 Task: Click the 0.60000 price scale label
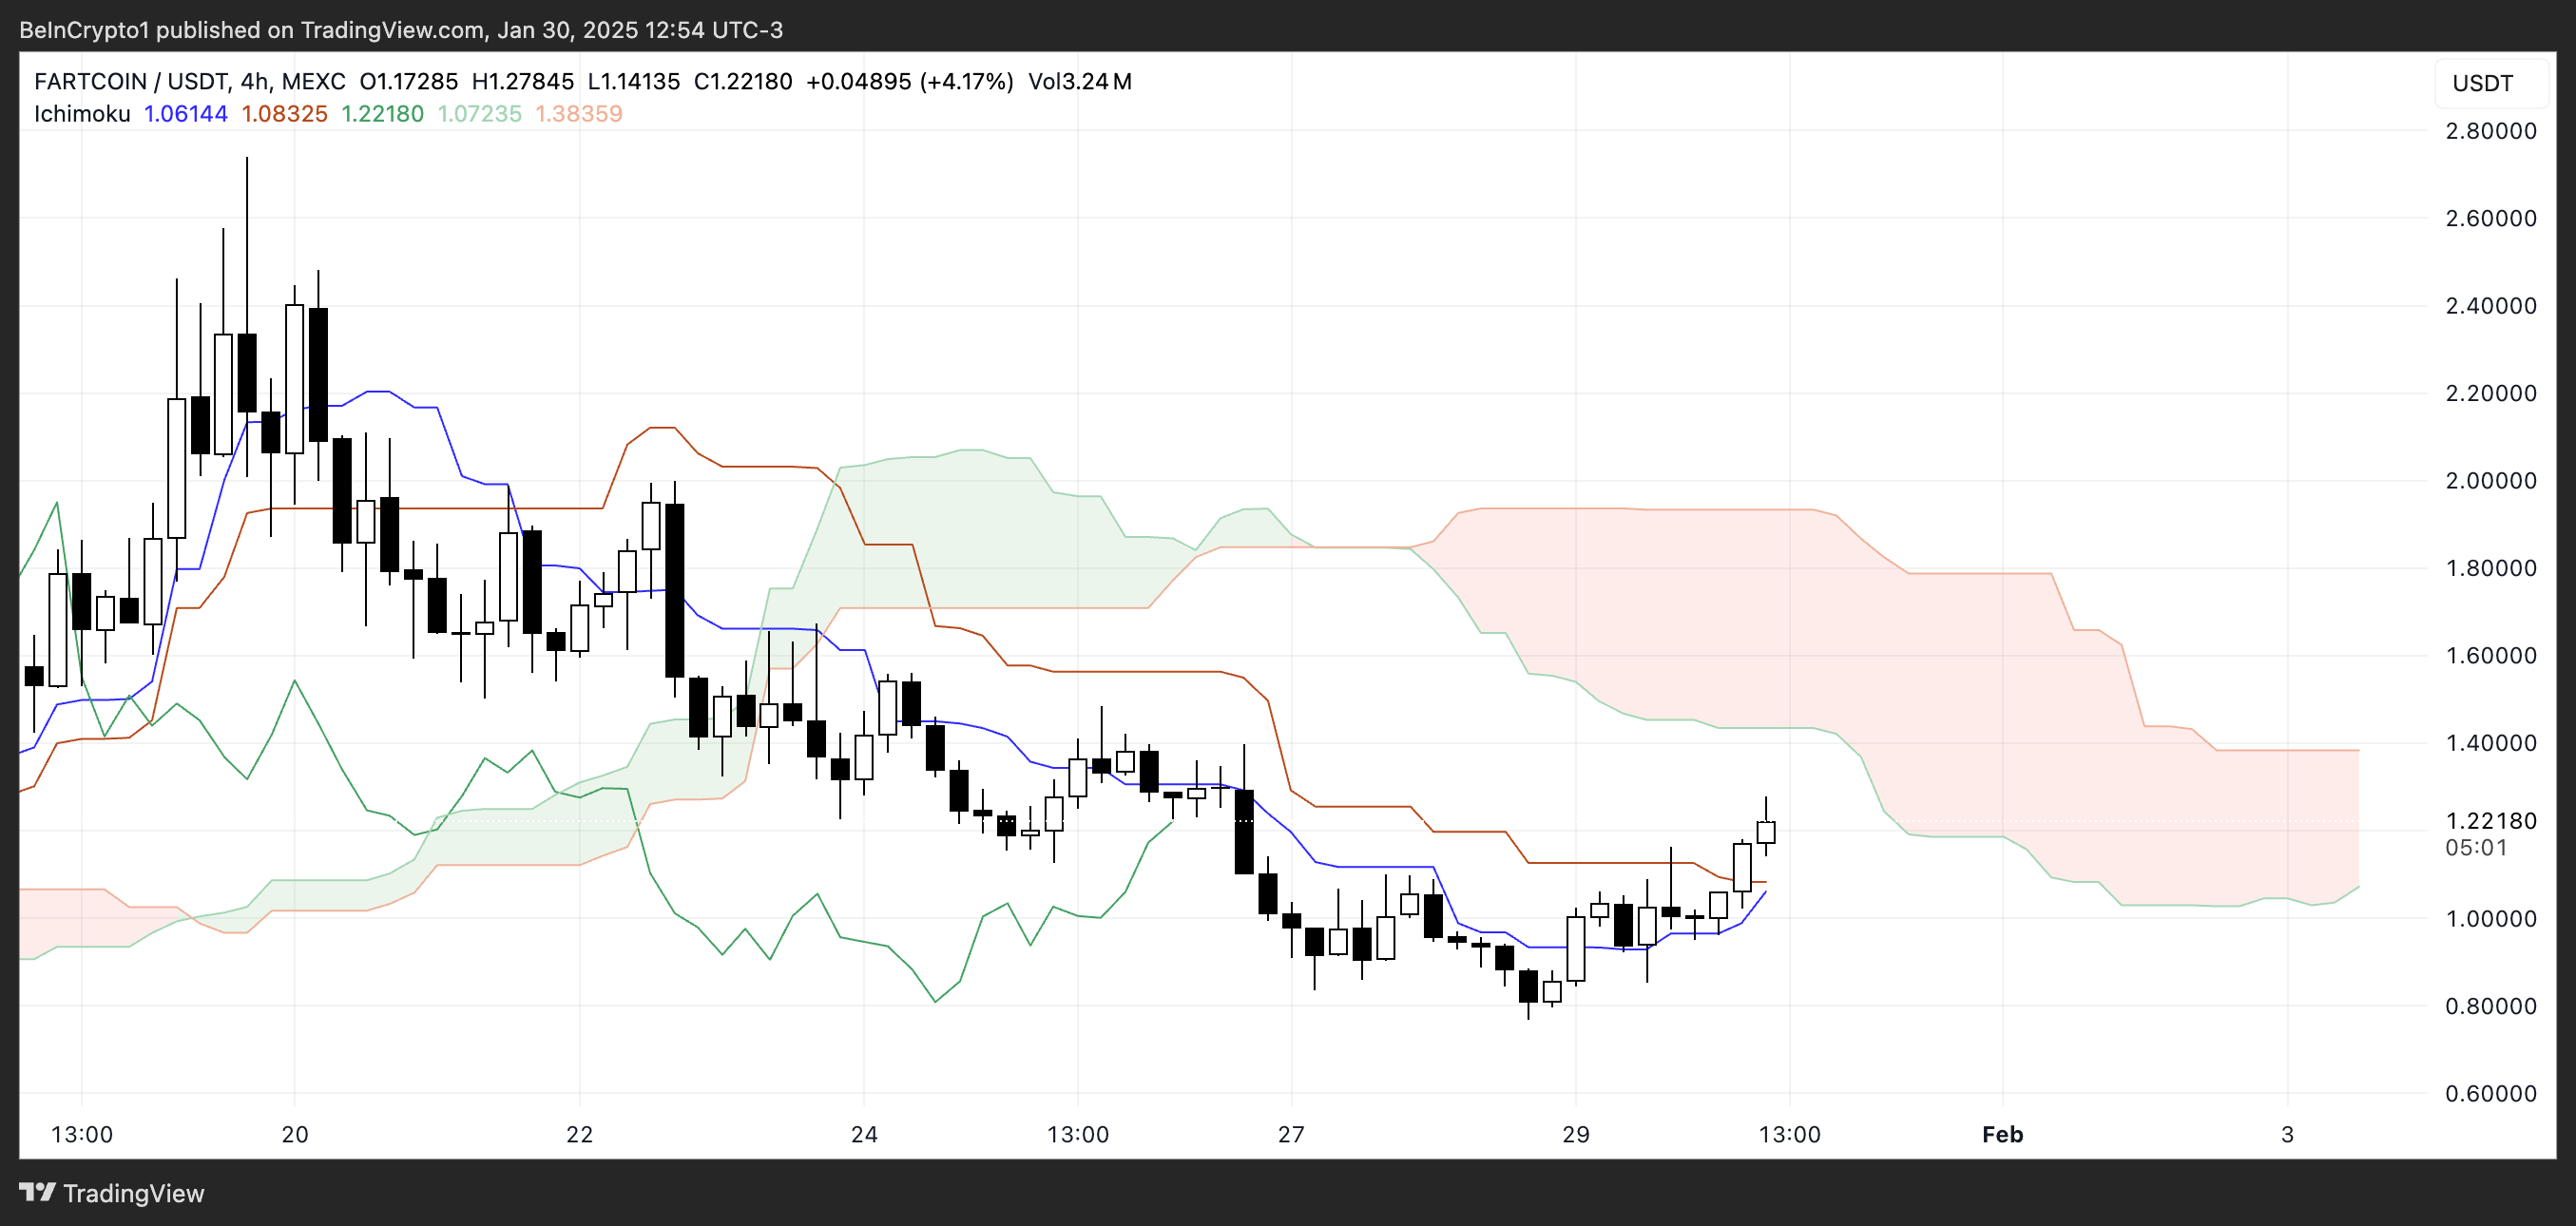click(x=2490, y=1093)
